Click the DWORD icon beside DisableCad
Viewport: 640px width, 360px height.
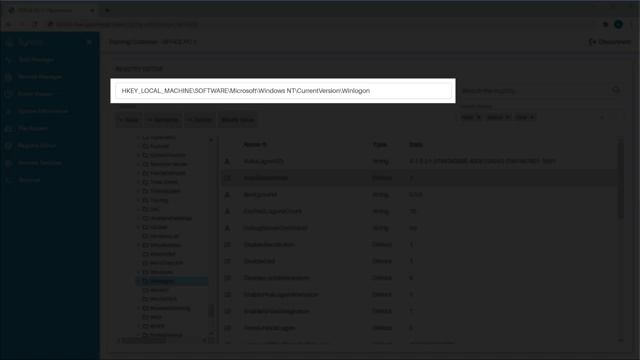click(x=227, y=261)
